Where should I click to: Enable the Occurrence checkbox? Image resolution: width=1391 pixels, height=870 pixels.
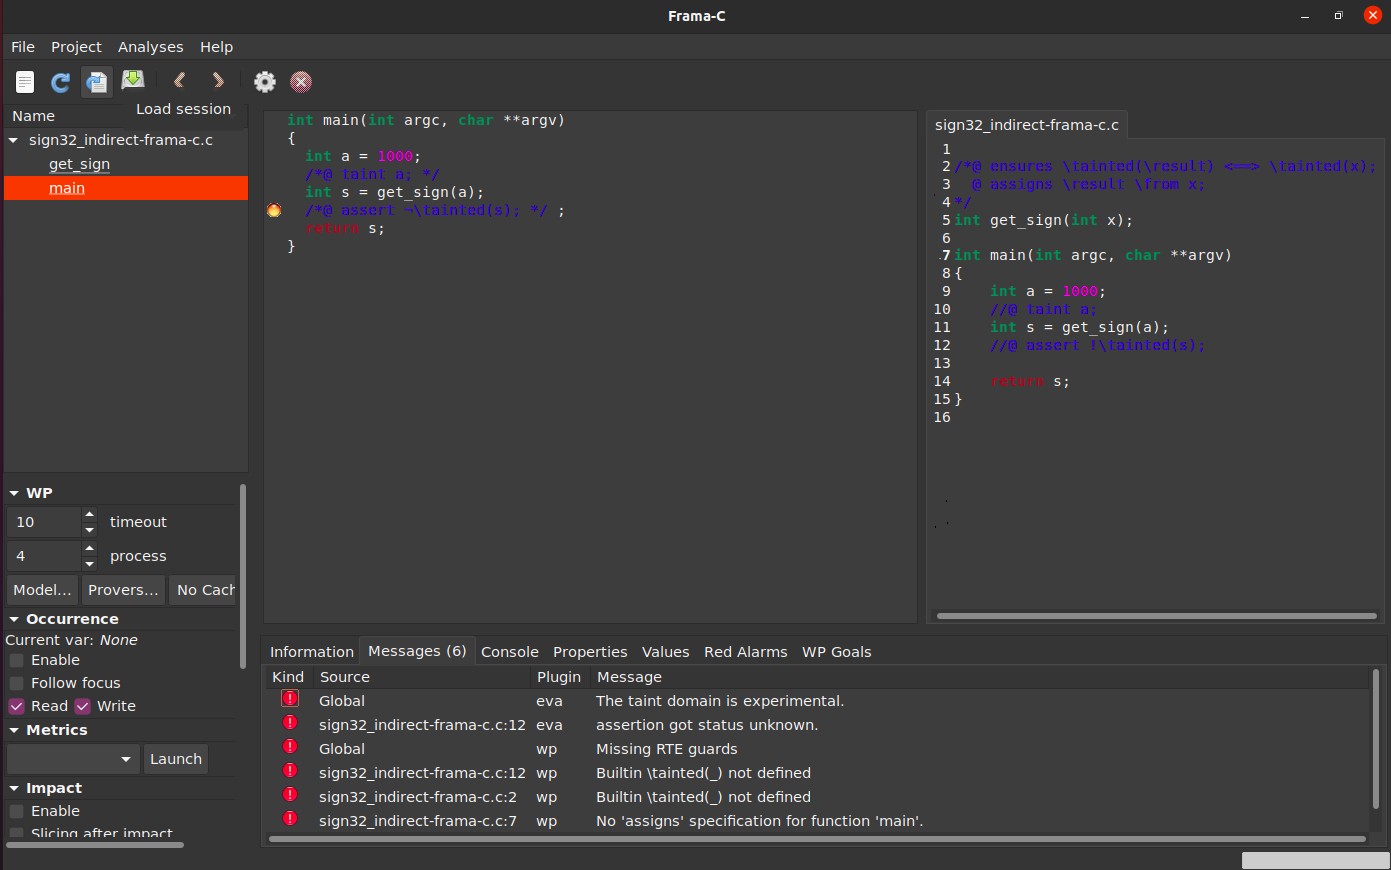pyautogui.click(x=17, y=660)
